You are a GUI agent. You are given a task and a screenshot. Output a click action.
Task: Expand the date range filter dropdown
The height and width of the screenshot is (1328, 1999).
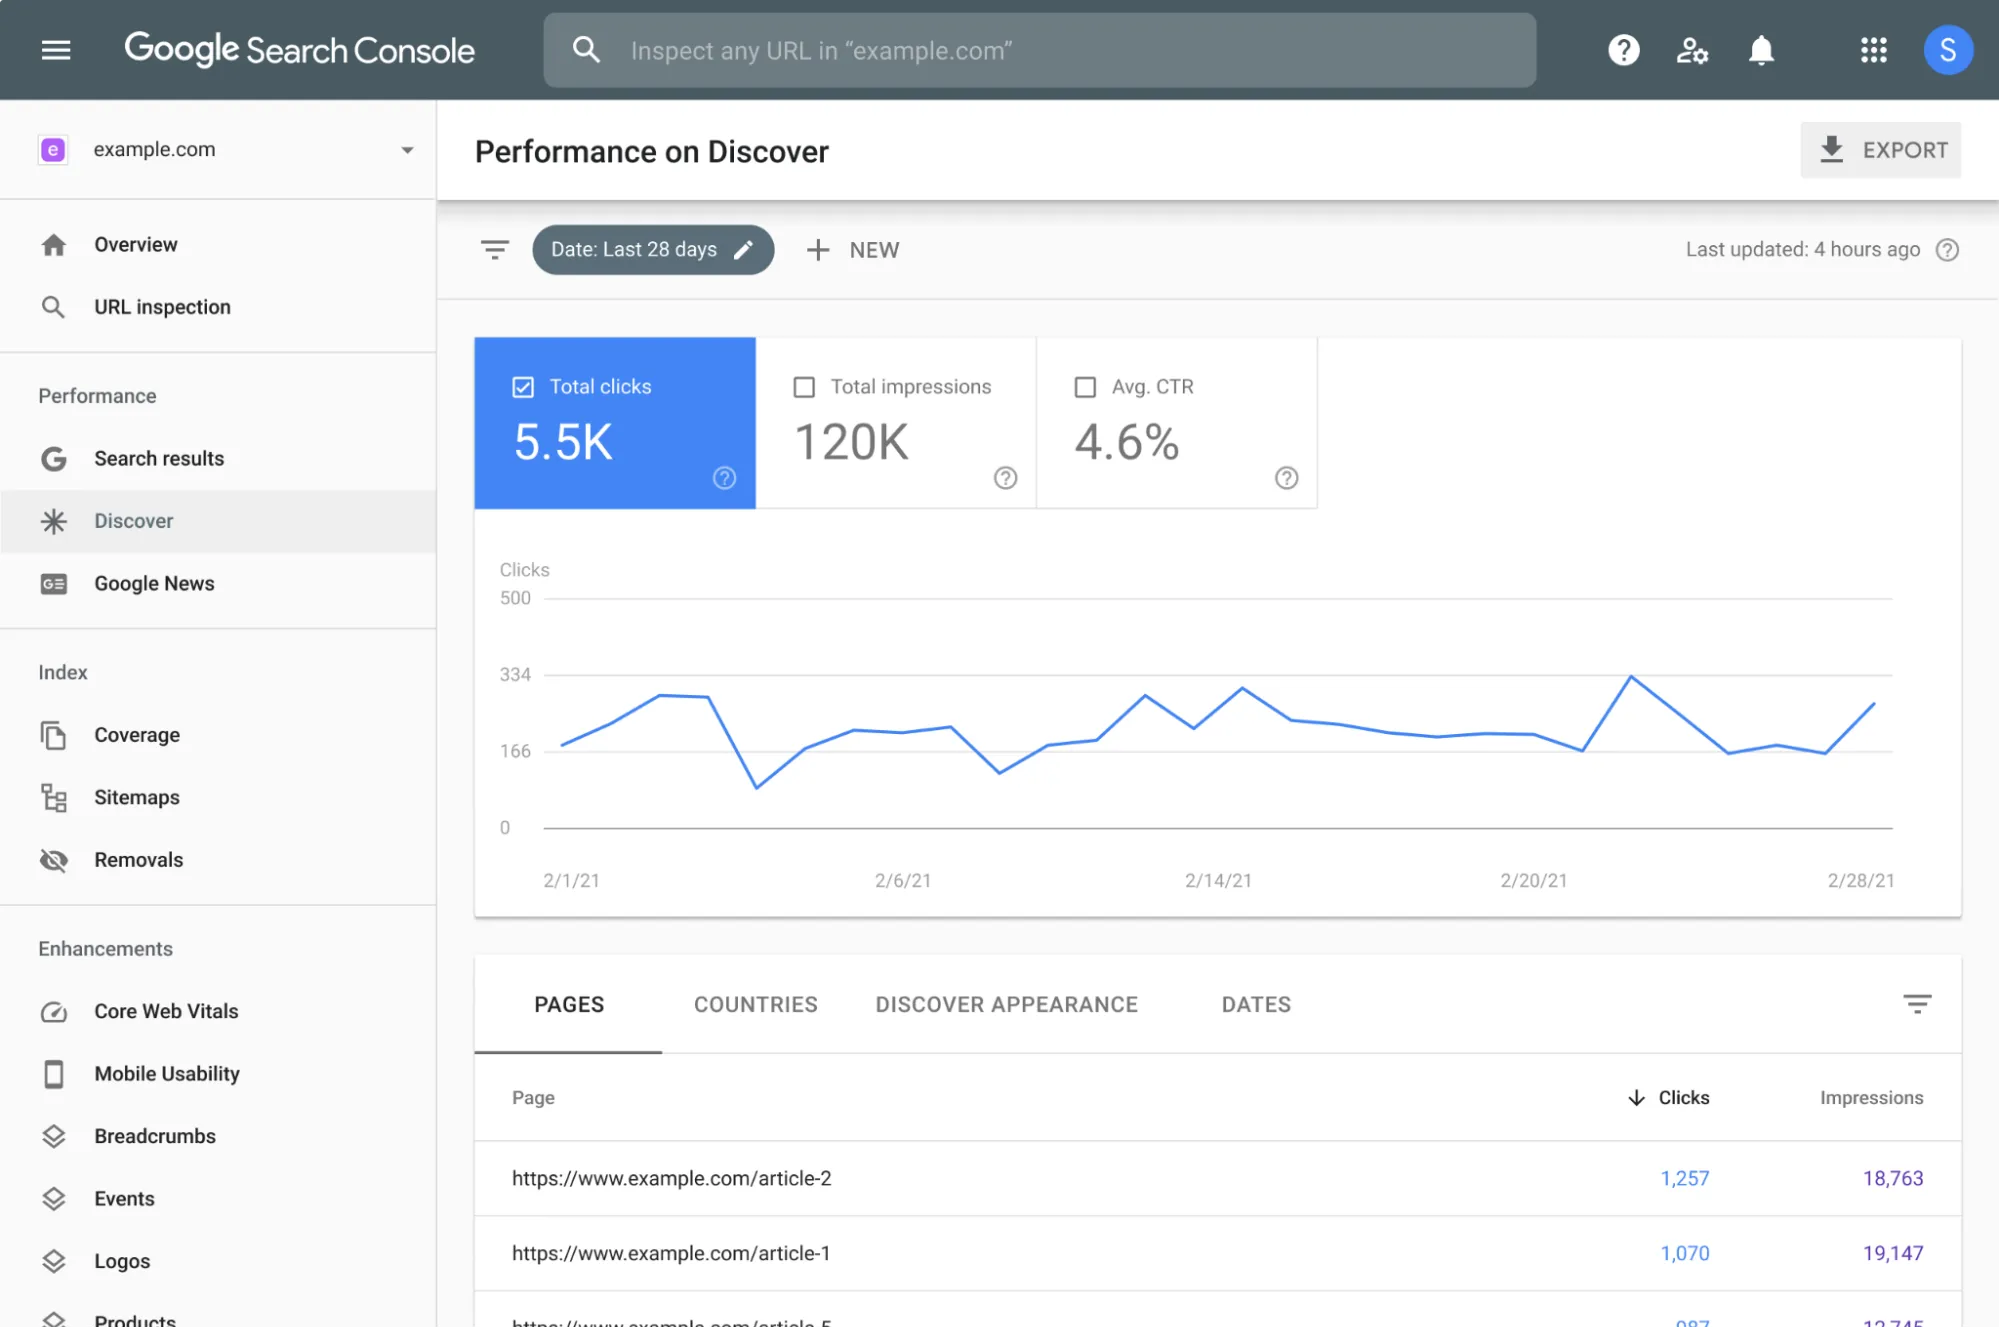652,249
